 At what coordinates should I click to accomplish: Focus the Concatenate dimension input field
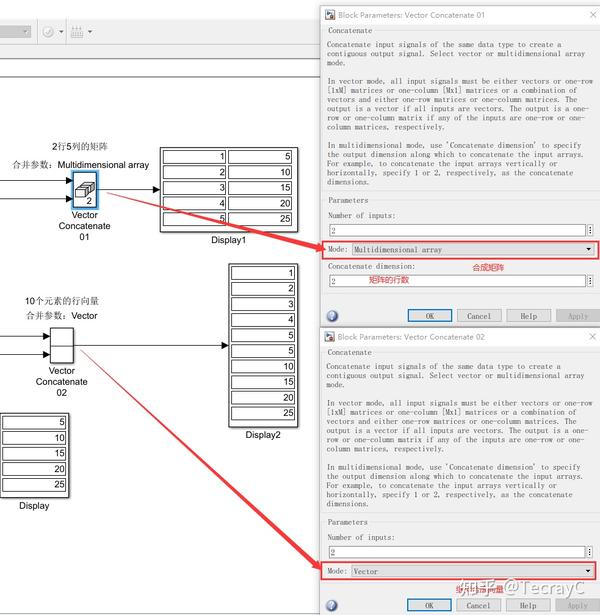(457, 280)
